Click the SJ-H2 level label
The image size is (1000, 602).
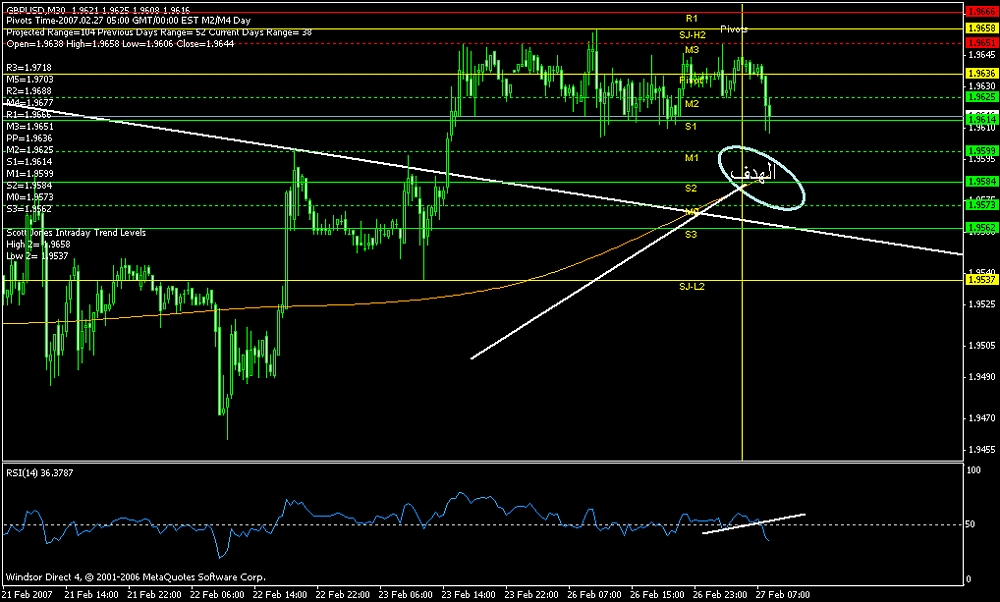pyautogui.click(x=692, y=35)
